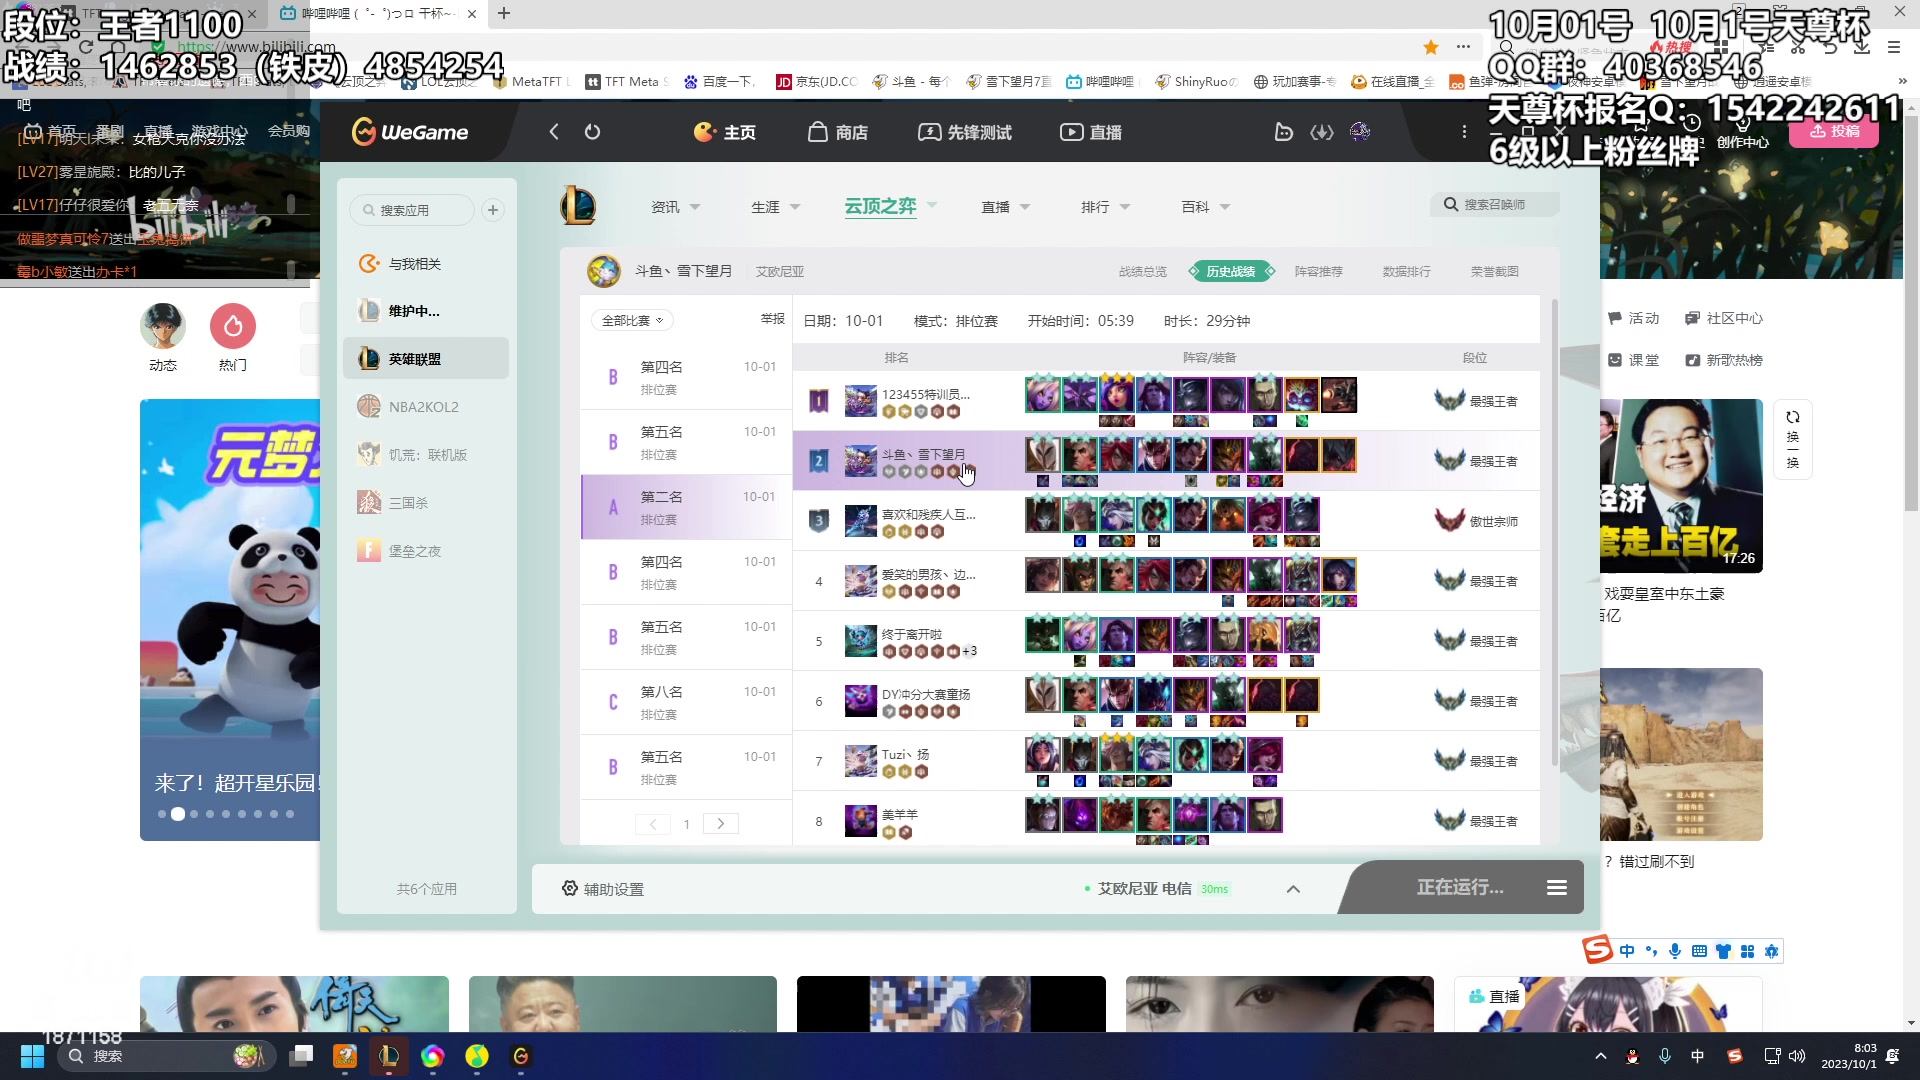Click bilibili 动态 avatar icon
This screenshot has height=1080, width=1920.
163,326
